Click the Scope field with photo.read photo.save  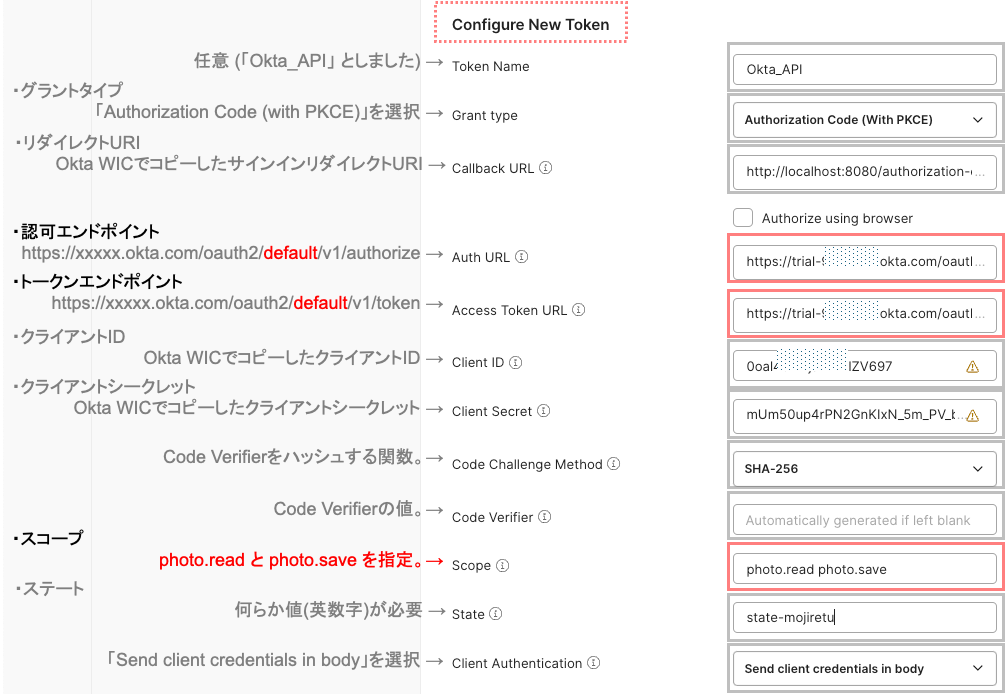coord(864,569)
